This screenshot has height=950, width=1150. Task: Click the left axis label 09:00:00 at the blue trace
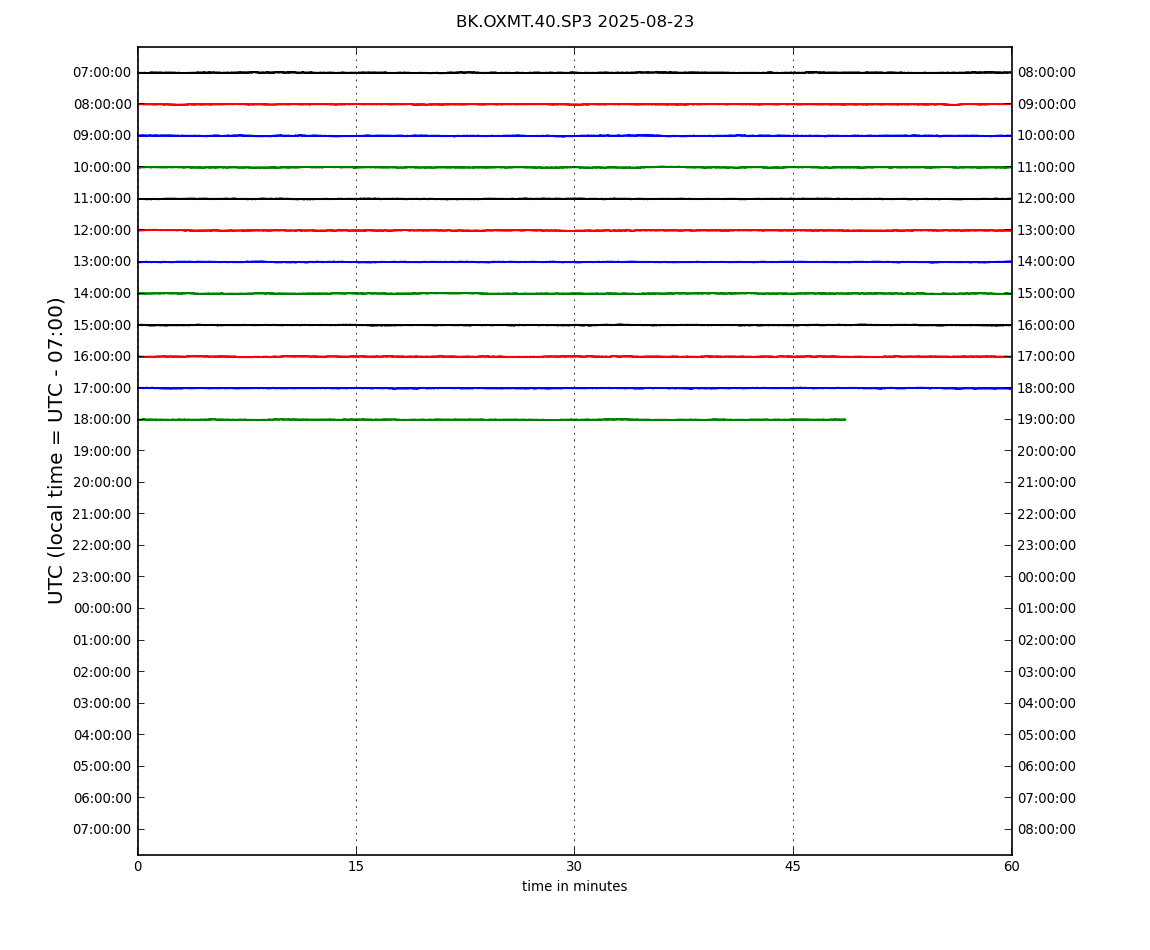(x=102, y=136)
